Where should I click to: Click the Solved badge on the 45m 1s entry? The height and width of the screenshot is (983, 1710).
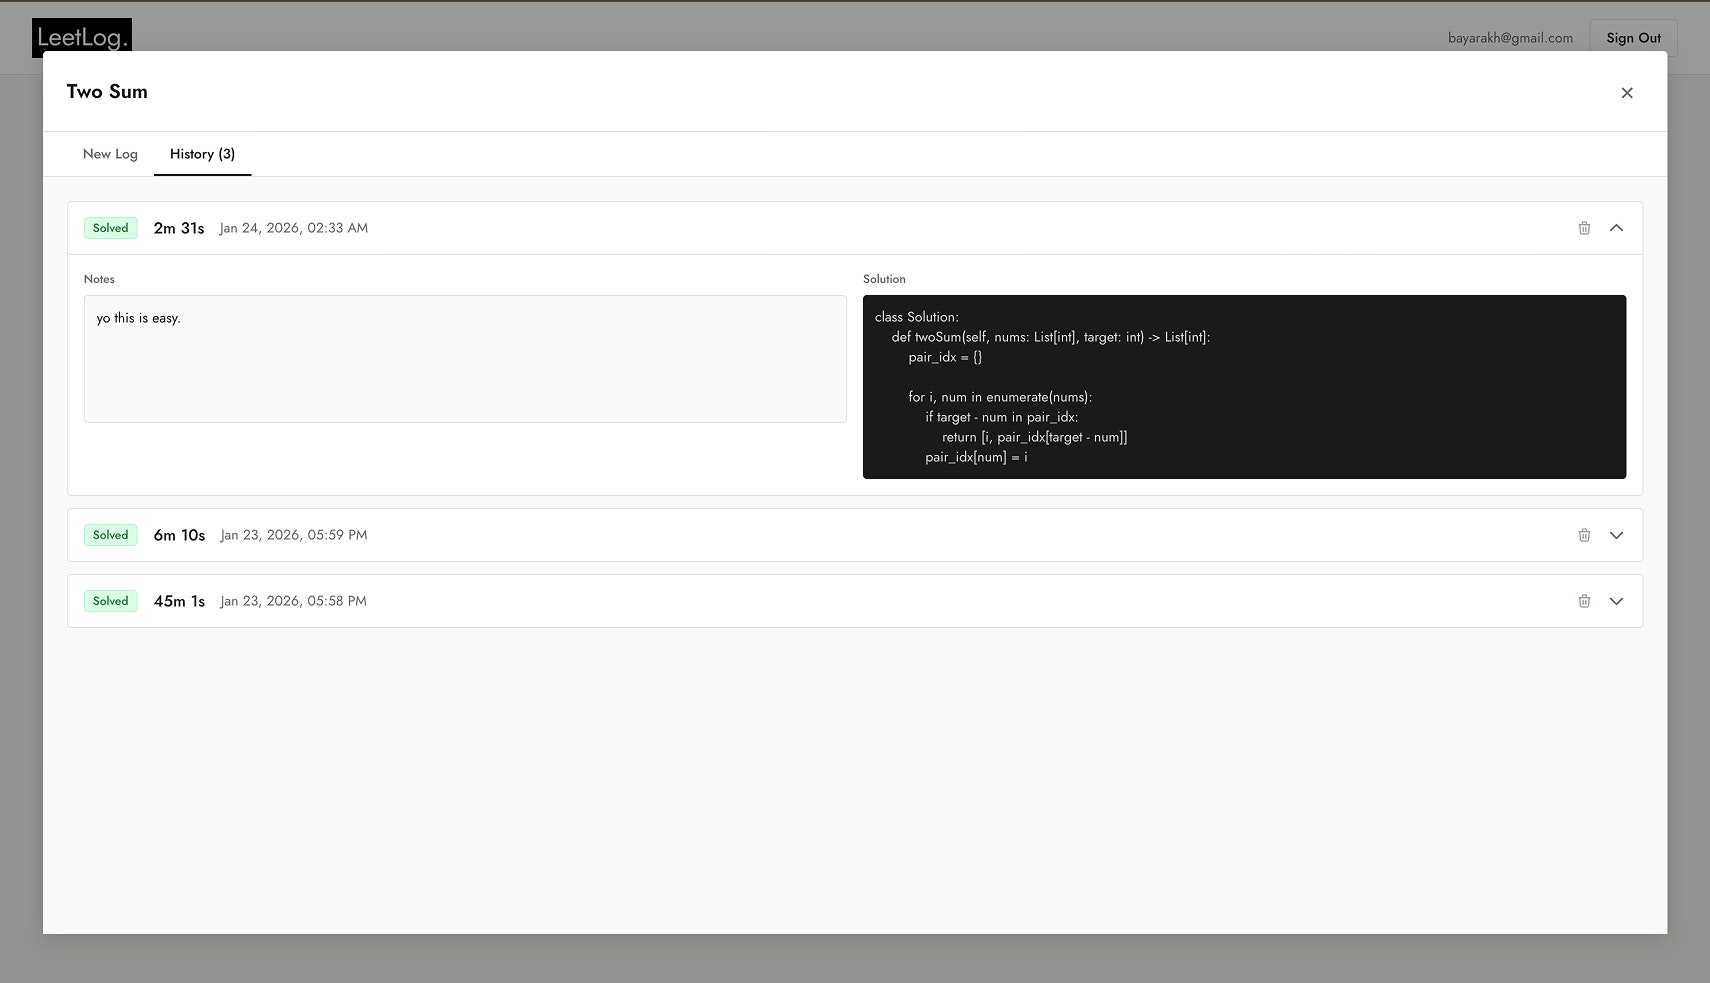(x=110, y=600)
